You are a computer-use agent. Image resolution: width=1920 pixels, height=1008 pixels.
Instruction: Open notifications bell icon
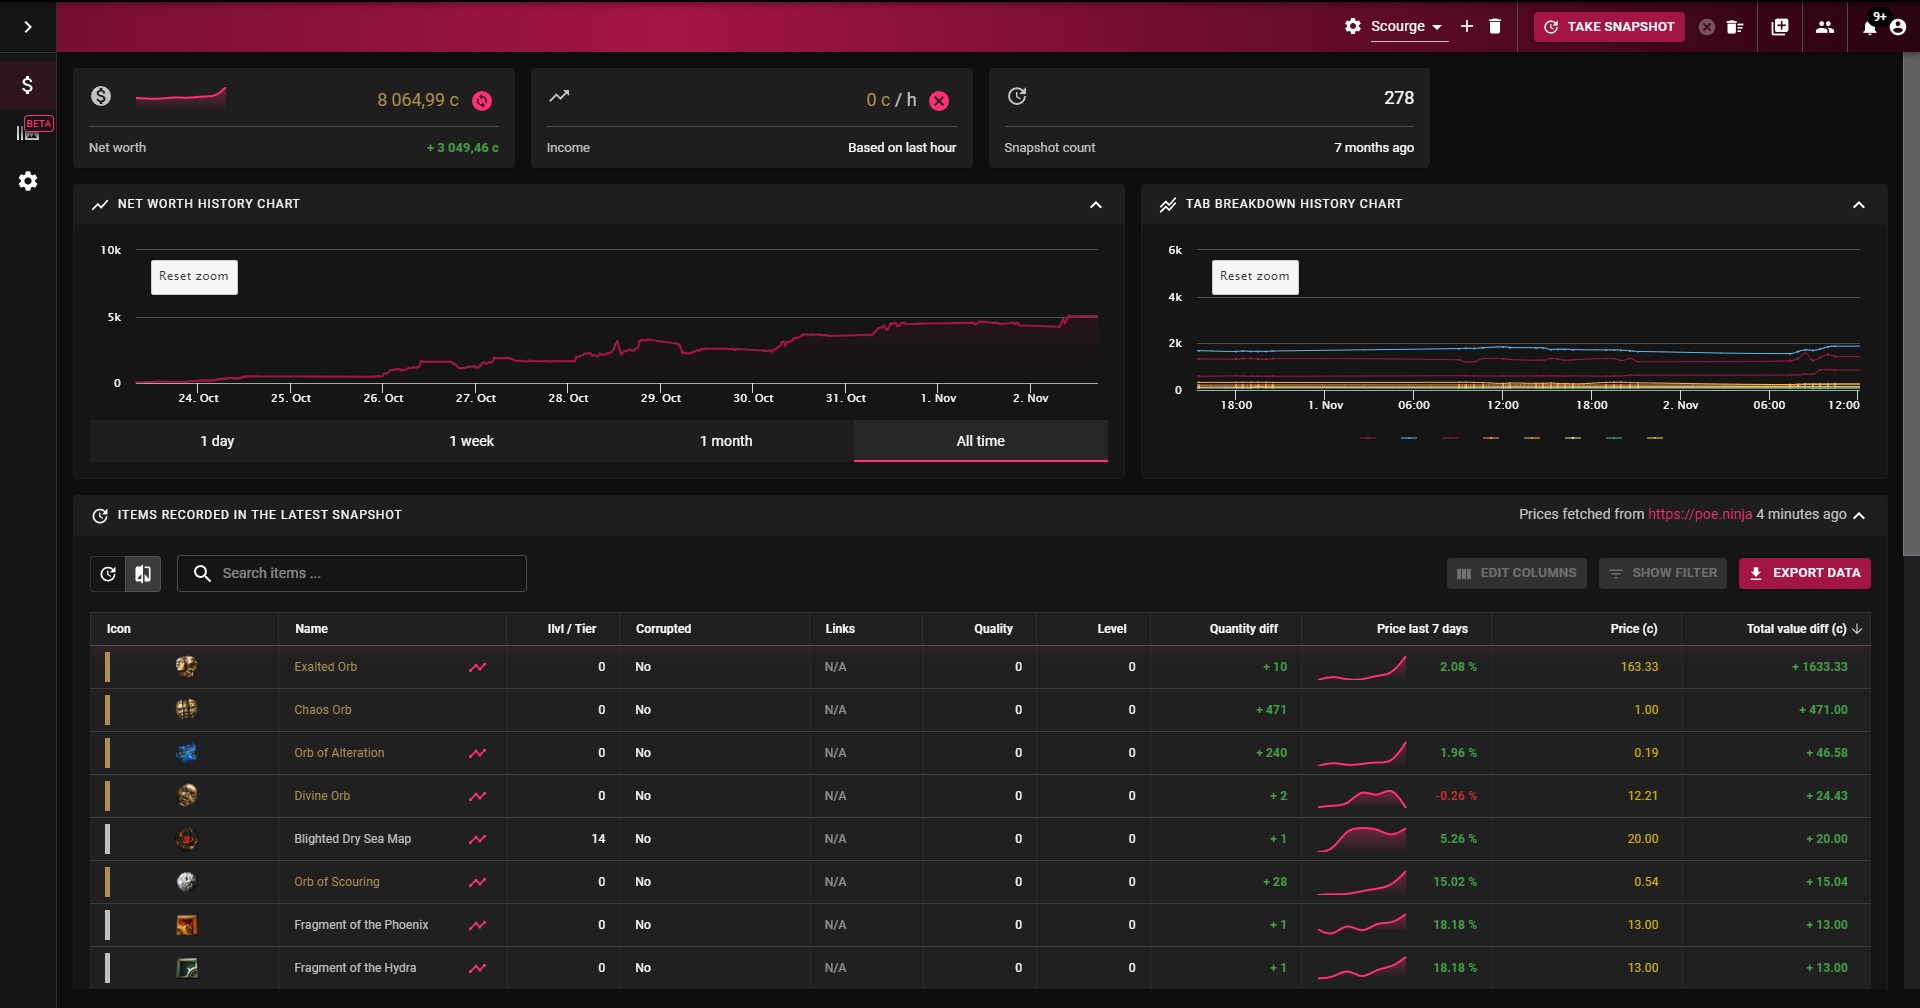click(x=1869, y=27)
